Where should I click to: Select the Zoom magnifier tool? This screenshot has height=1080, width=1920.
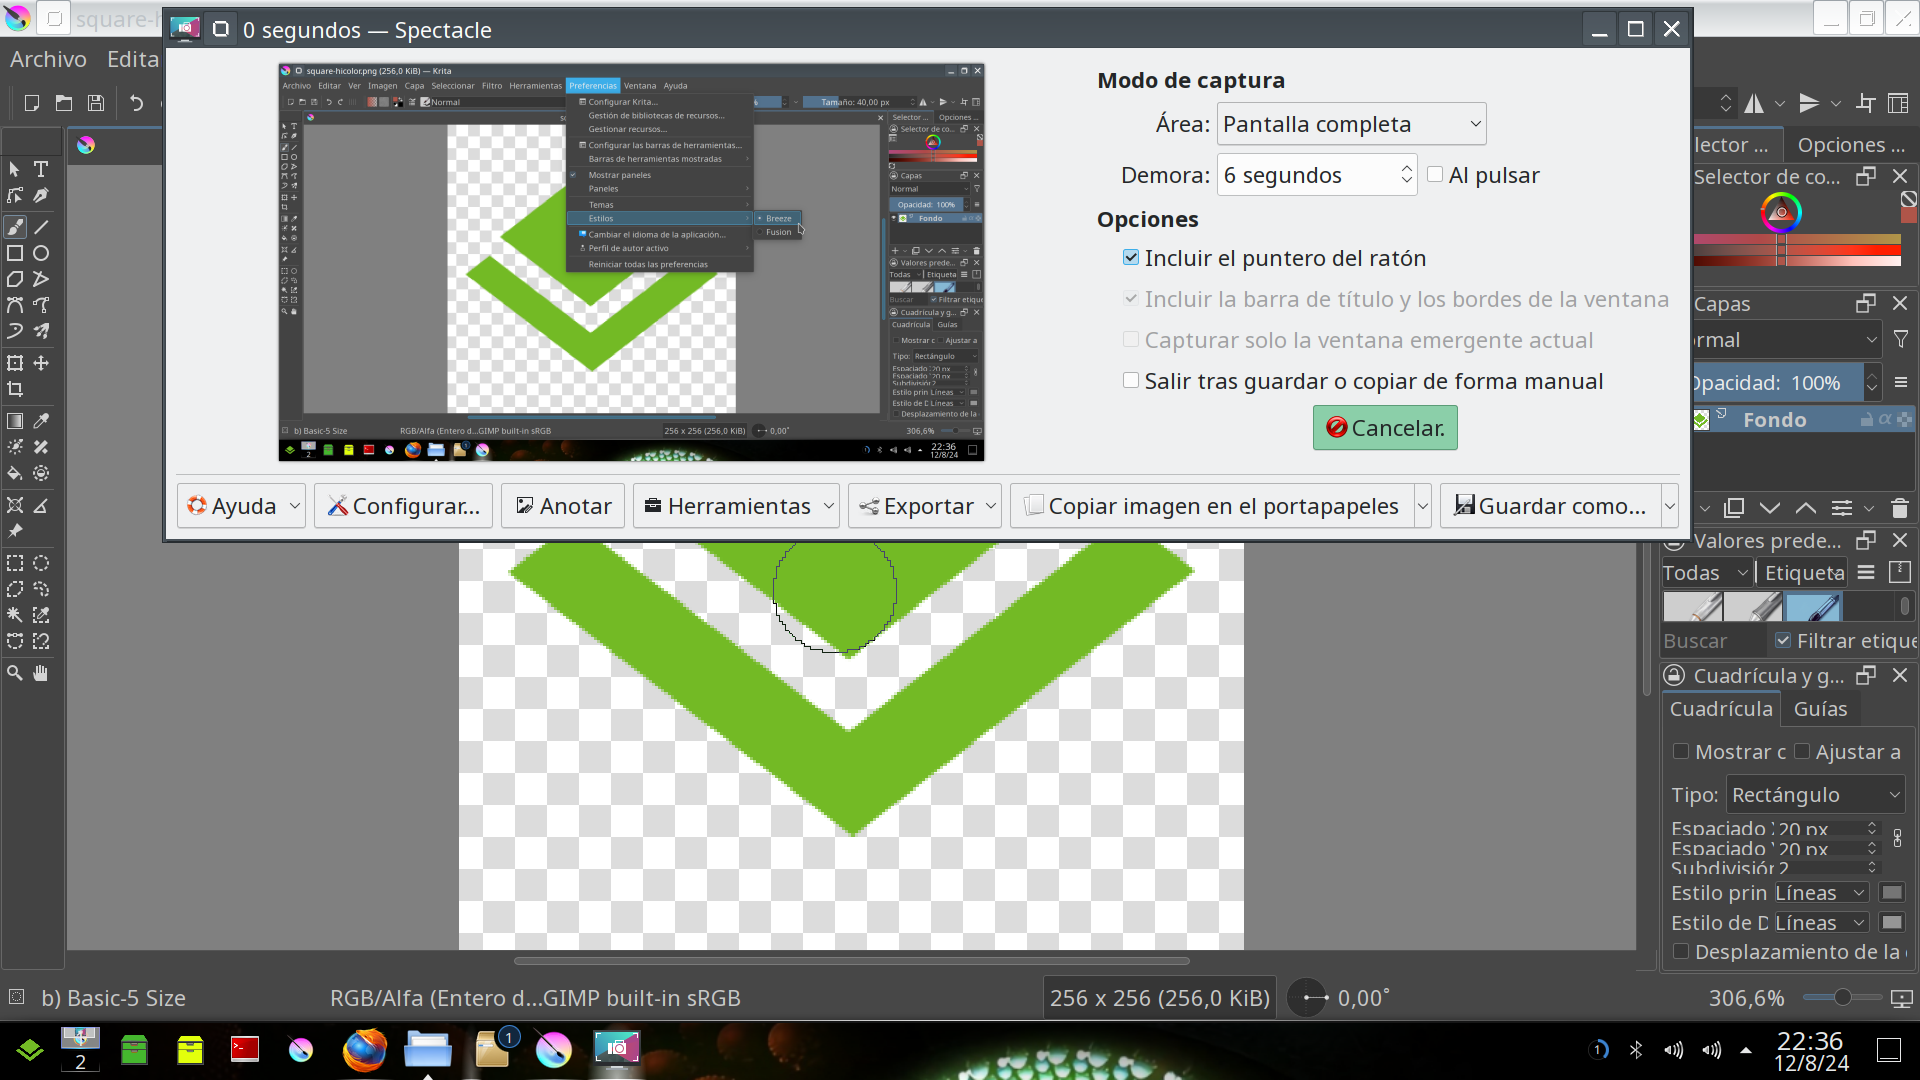click(x=15, y=673)
